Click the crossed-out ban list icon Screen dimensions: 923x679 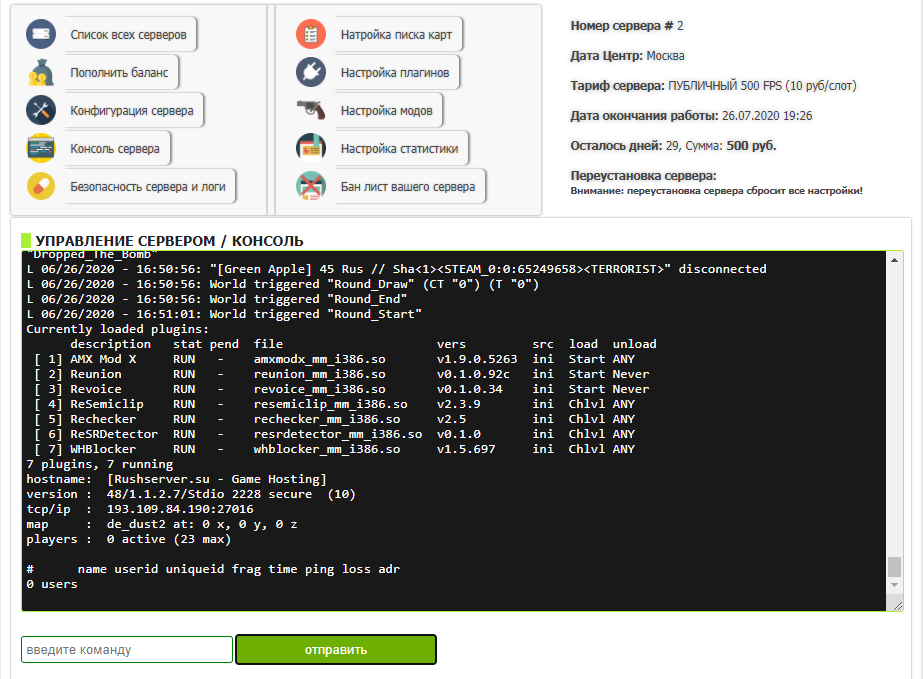[x=311, y=186]
